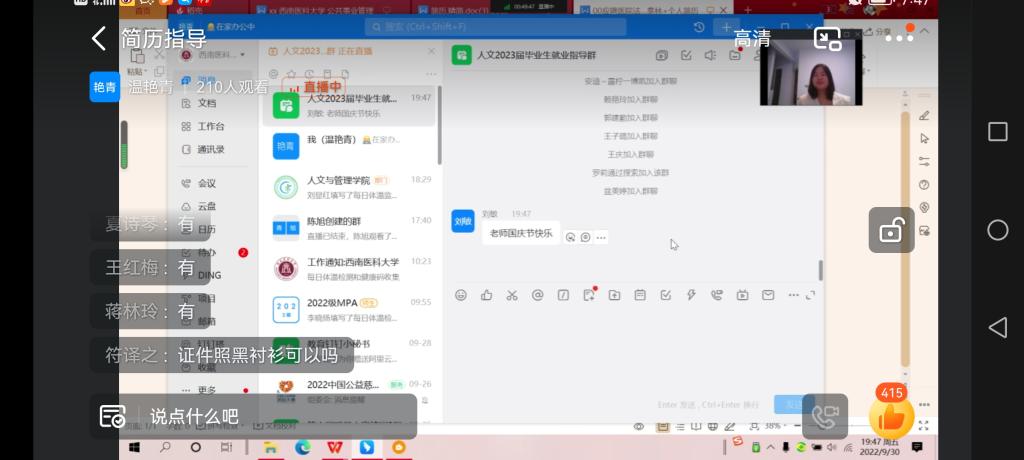This screenshot has height=460, width=1024.
Task: Click the upload file folder icon
Action: [x=615, y=295]
